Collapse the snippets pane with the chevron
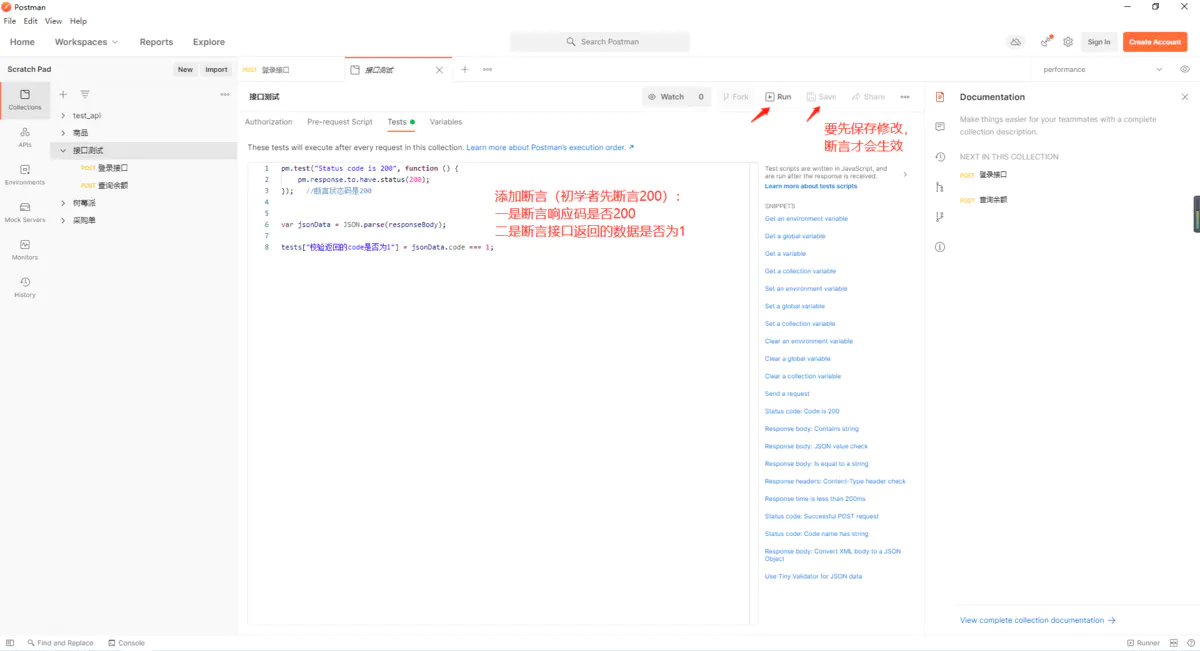Screen dimensions: 1200x651 (x=905, y=174)
